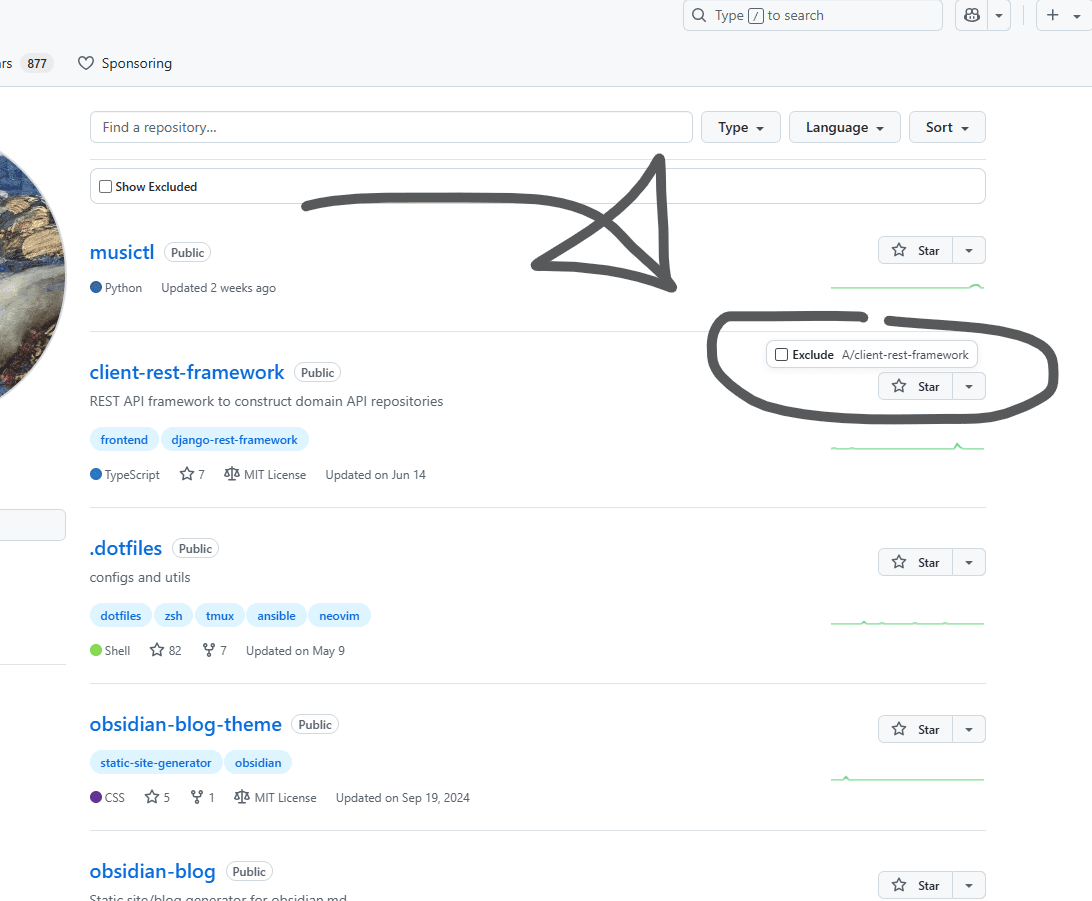Open the obsidian-blog repository link
Viewport: 1092px width, 901px height.
(x=153, y=872)
